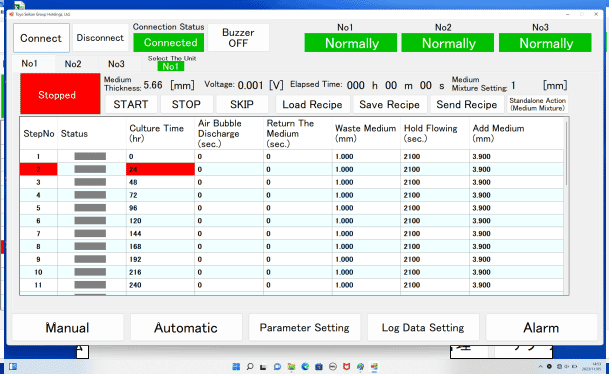Click the Culture Time (hr) column header

160,134
